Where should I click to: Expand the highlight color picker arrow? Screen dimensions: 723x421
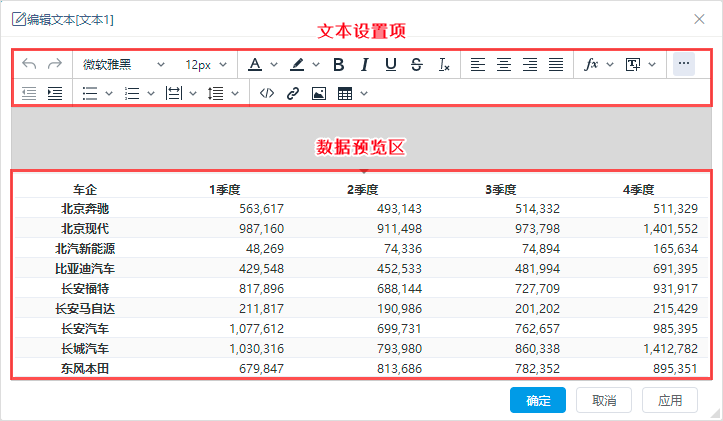[316, 65]
